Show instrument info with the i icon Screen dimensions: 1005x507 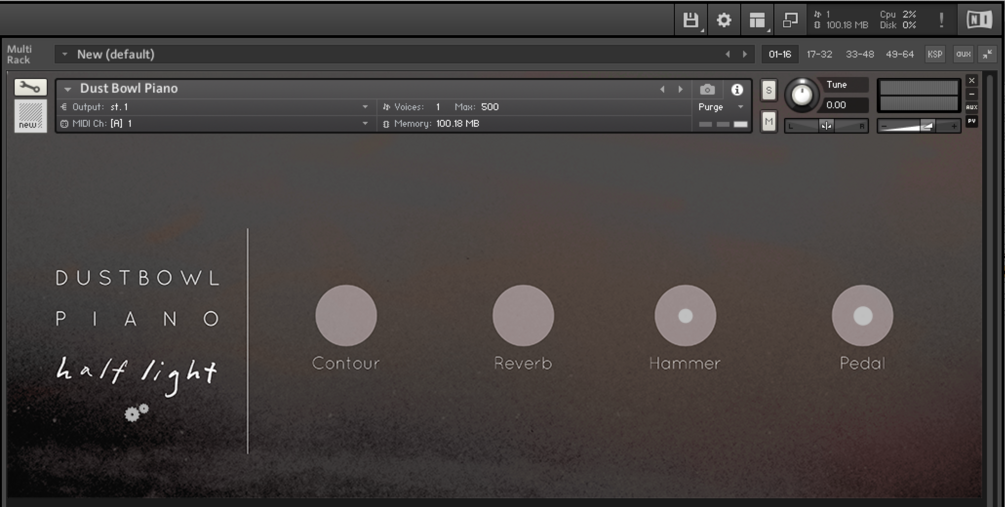click(737, 89)
